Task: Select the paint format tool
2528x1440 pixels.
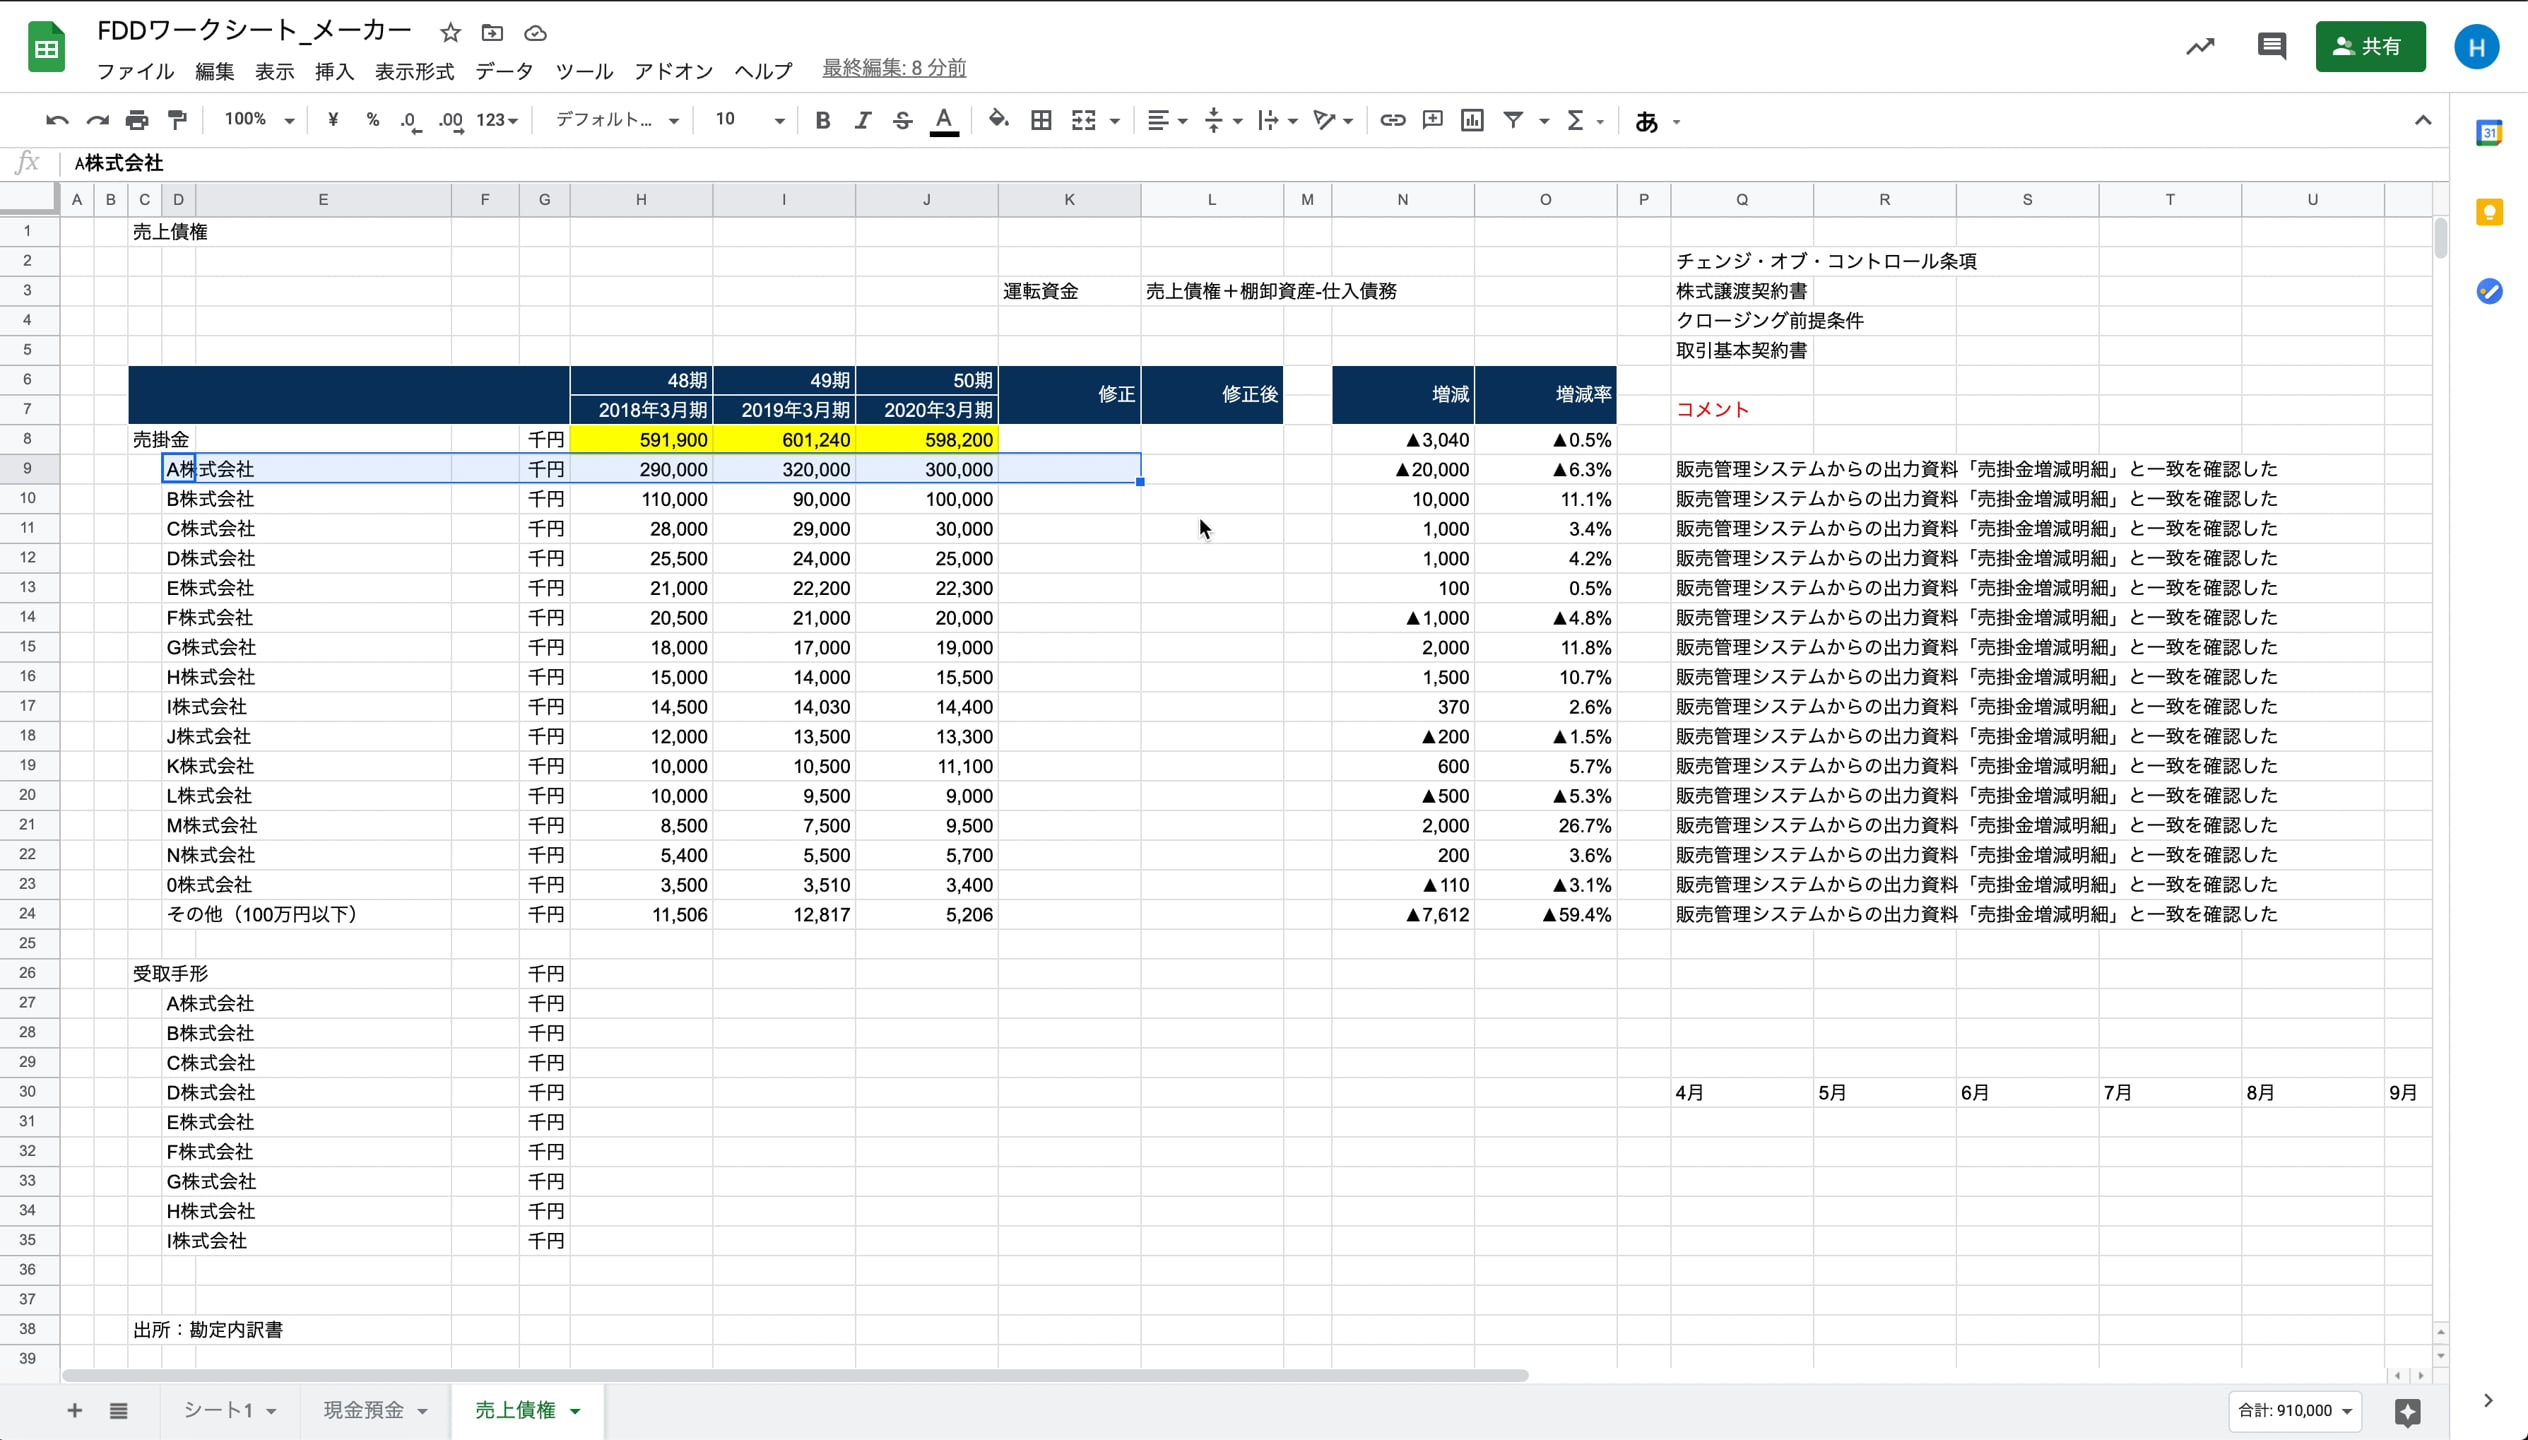Action: click(x=177, y=119)
